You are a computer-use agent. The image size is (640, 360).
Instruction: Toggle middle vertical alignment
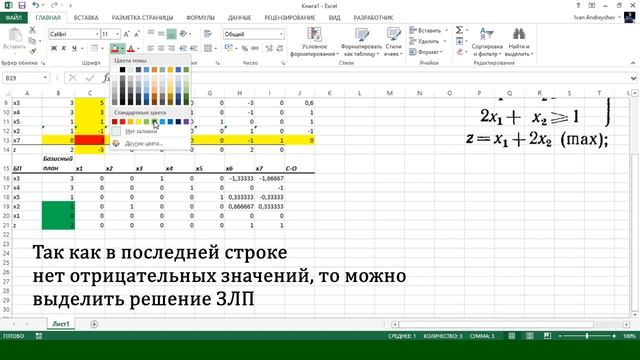point(161,34)
